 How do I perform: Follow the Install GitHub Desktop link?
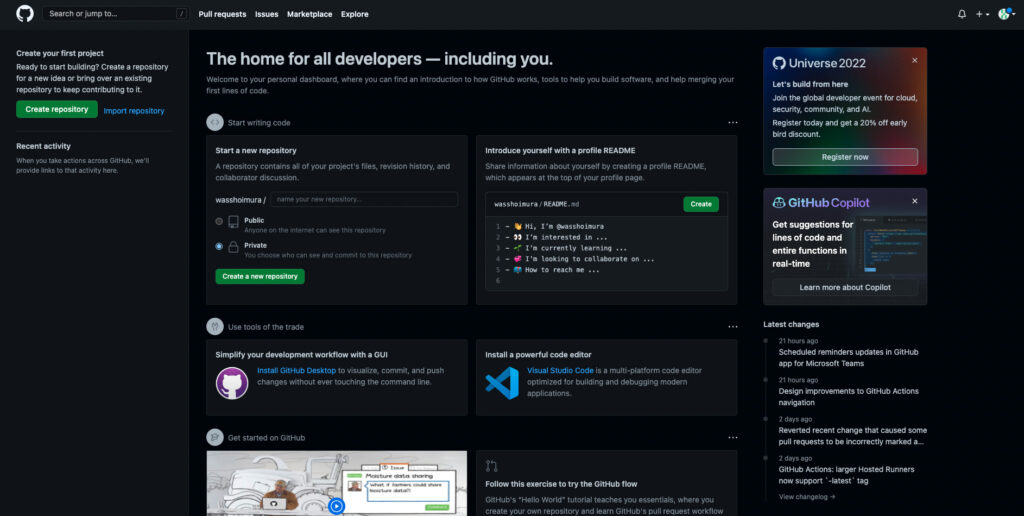point(296,370)
